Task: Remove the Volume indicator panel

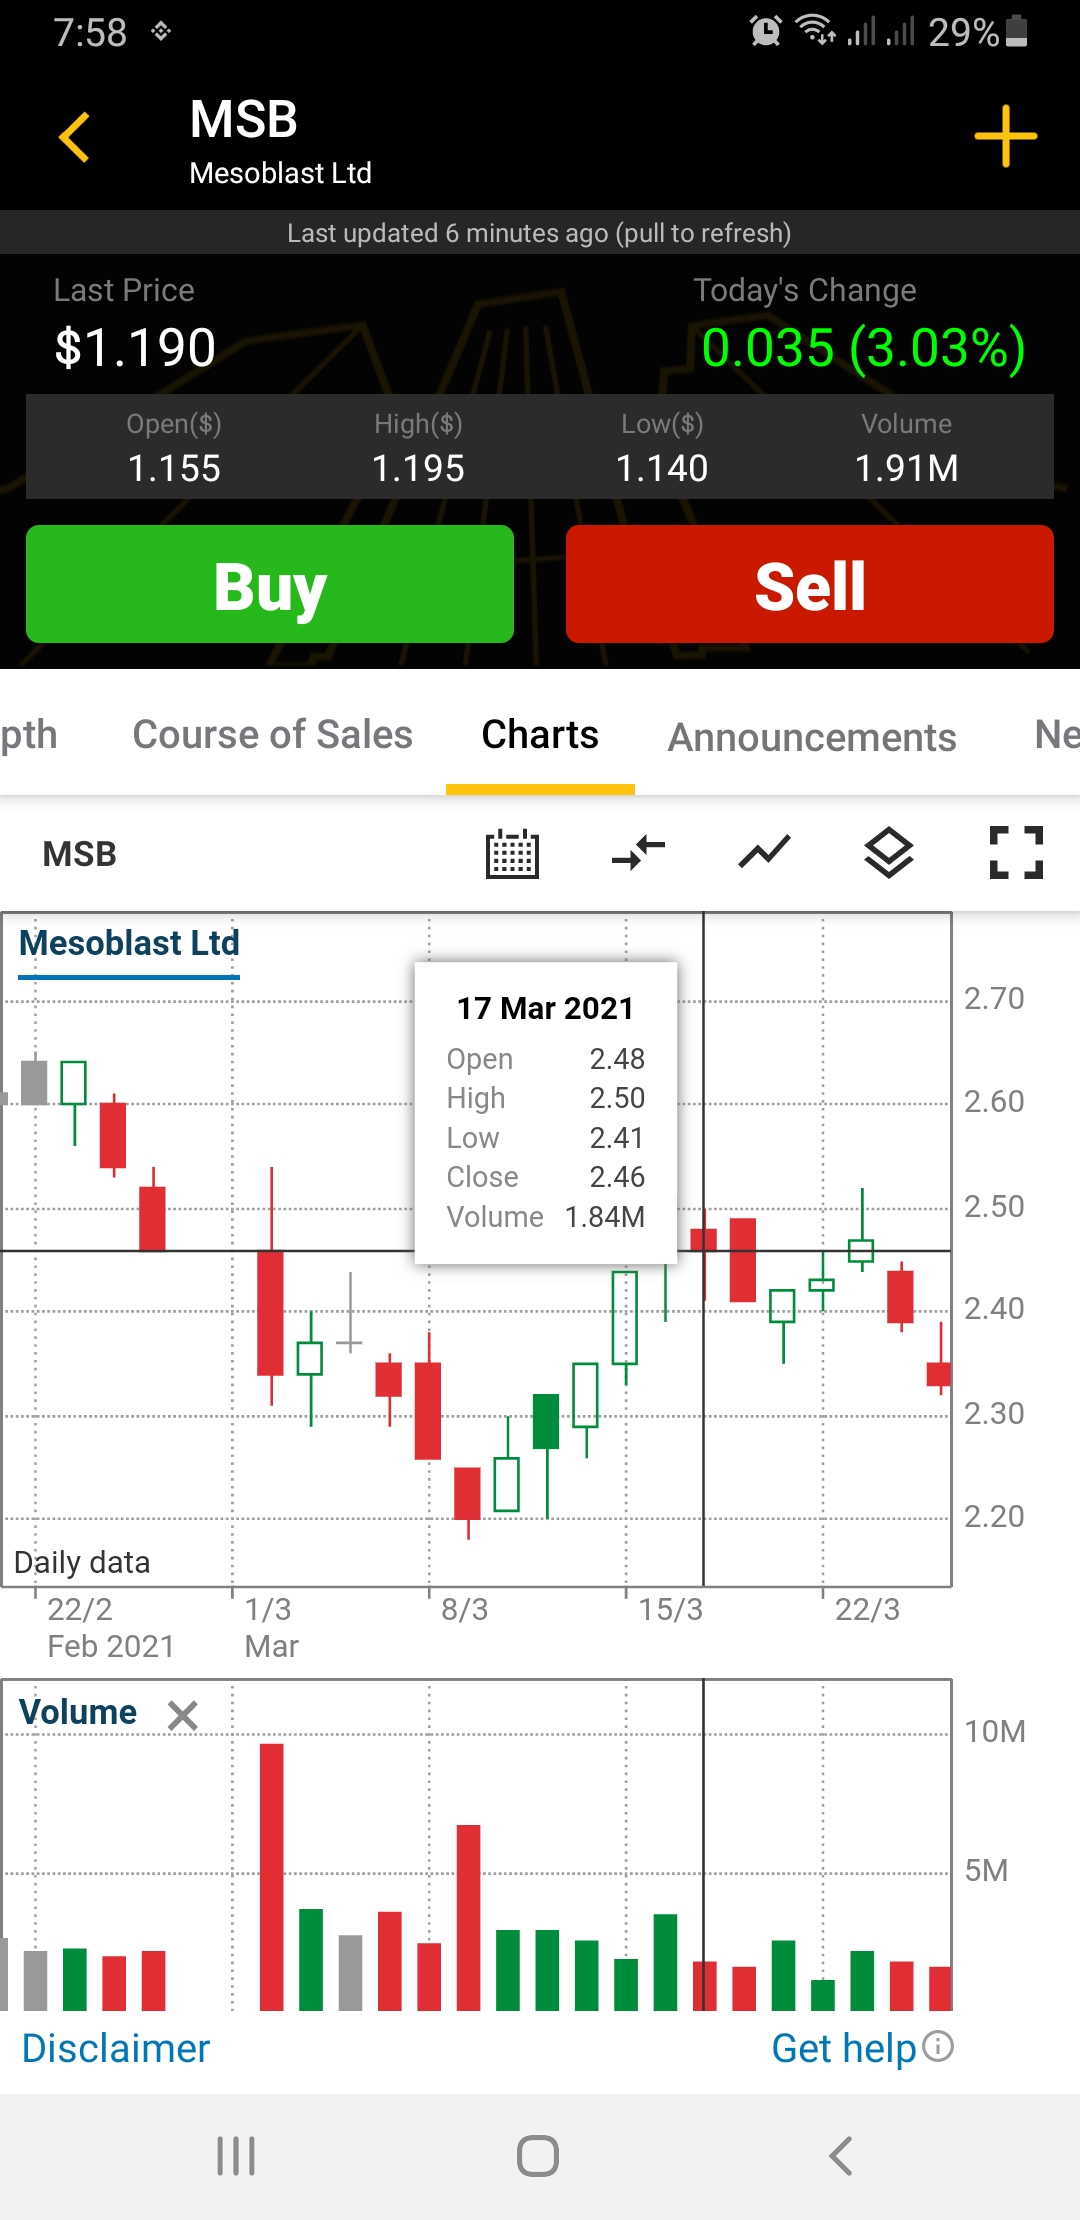Action: (183, 1716)
